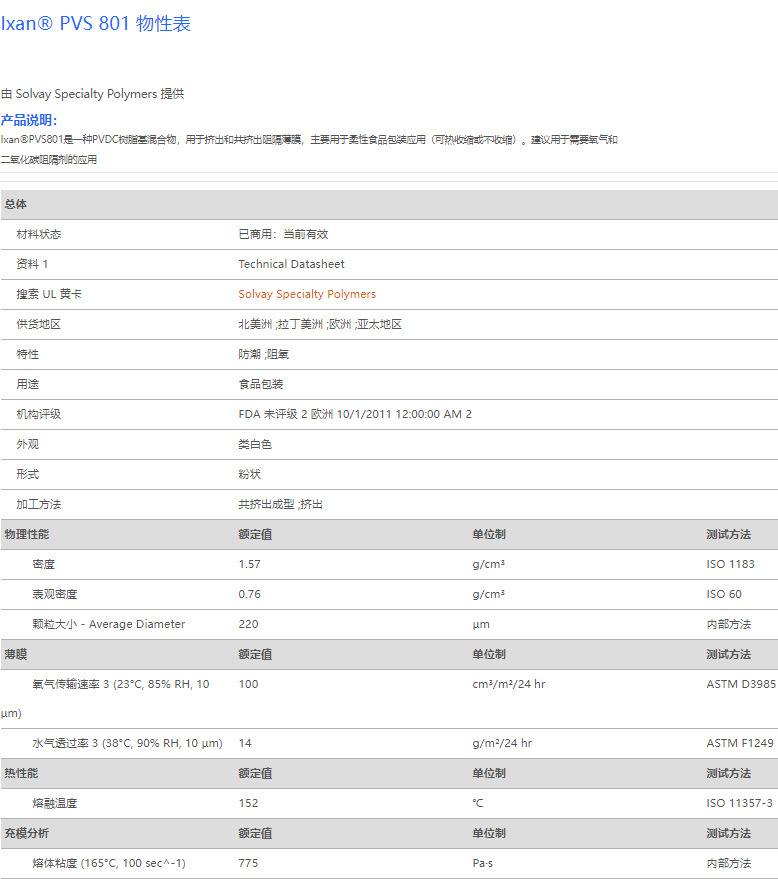Image resolution: width=778 pixels, height=879 pixels.
Task: Select the melting temperature value 152
Action: pos(248,803)
